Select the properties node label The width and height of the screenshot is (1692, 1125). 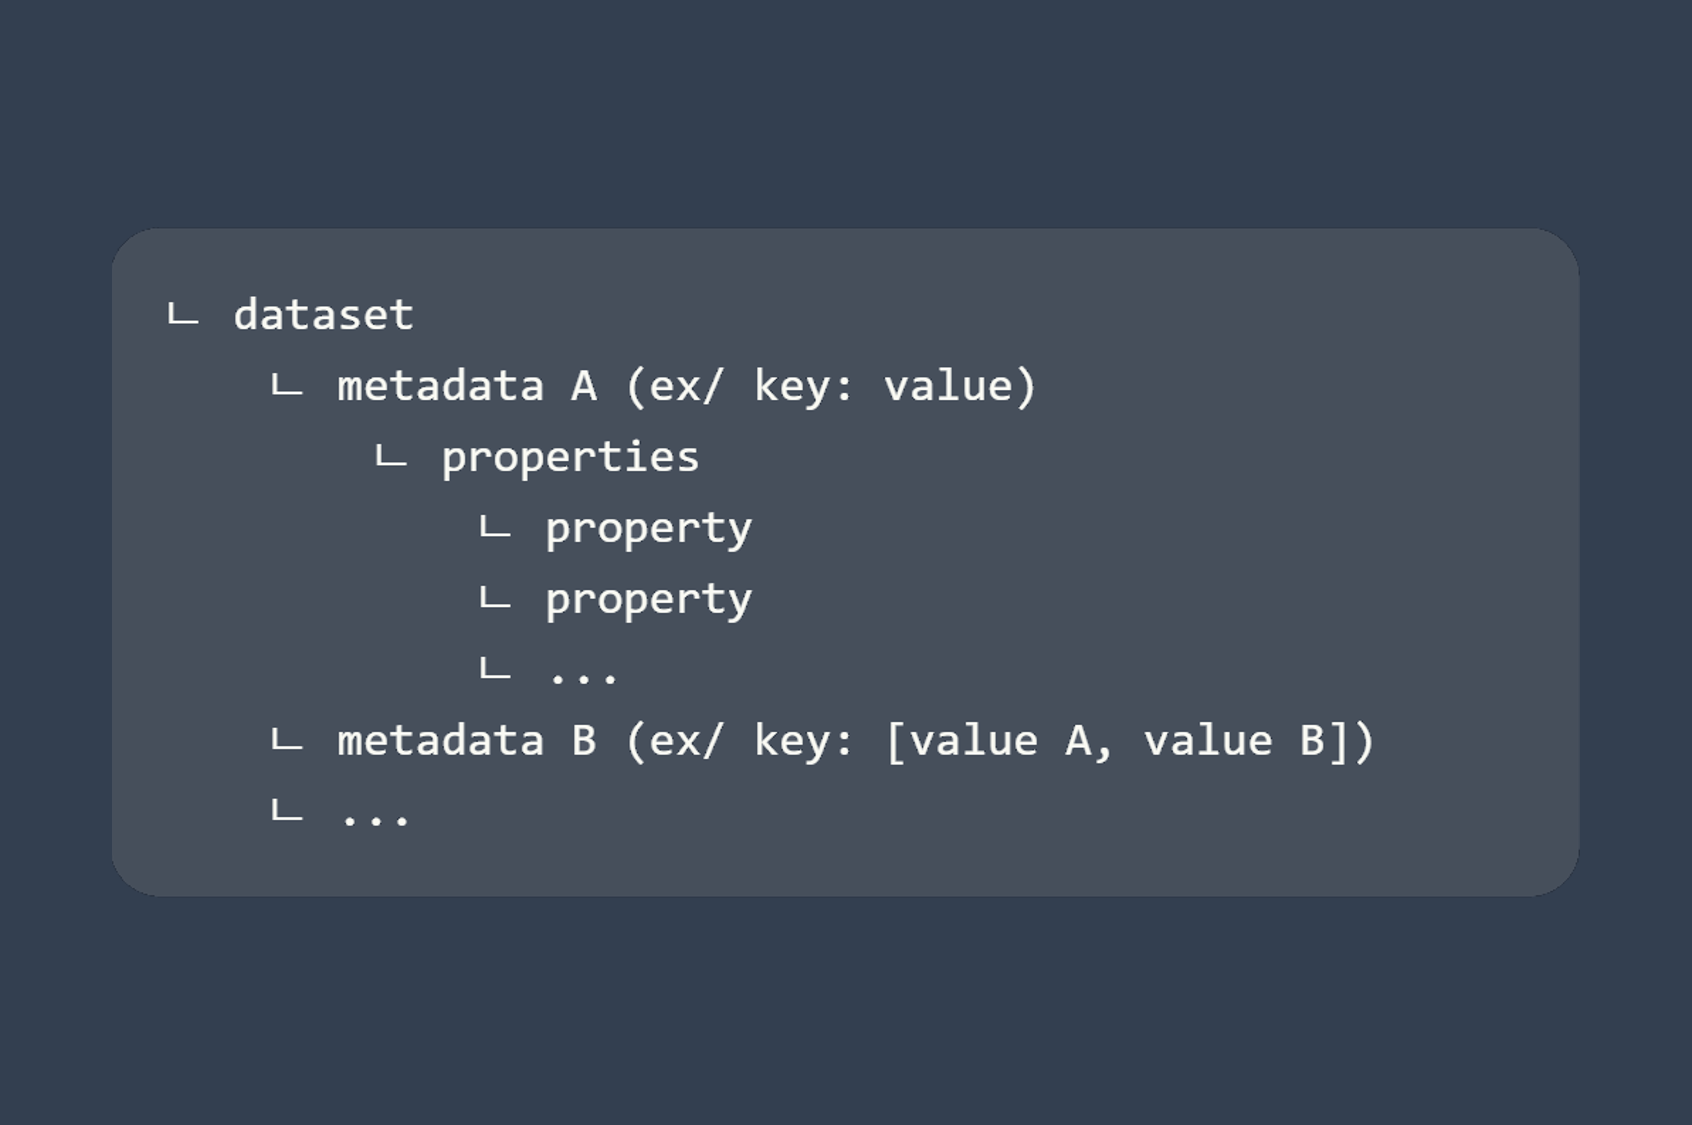[570, 458]
